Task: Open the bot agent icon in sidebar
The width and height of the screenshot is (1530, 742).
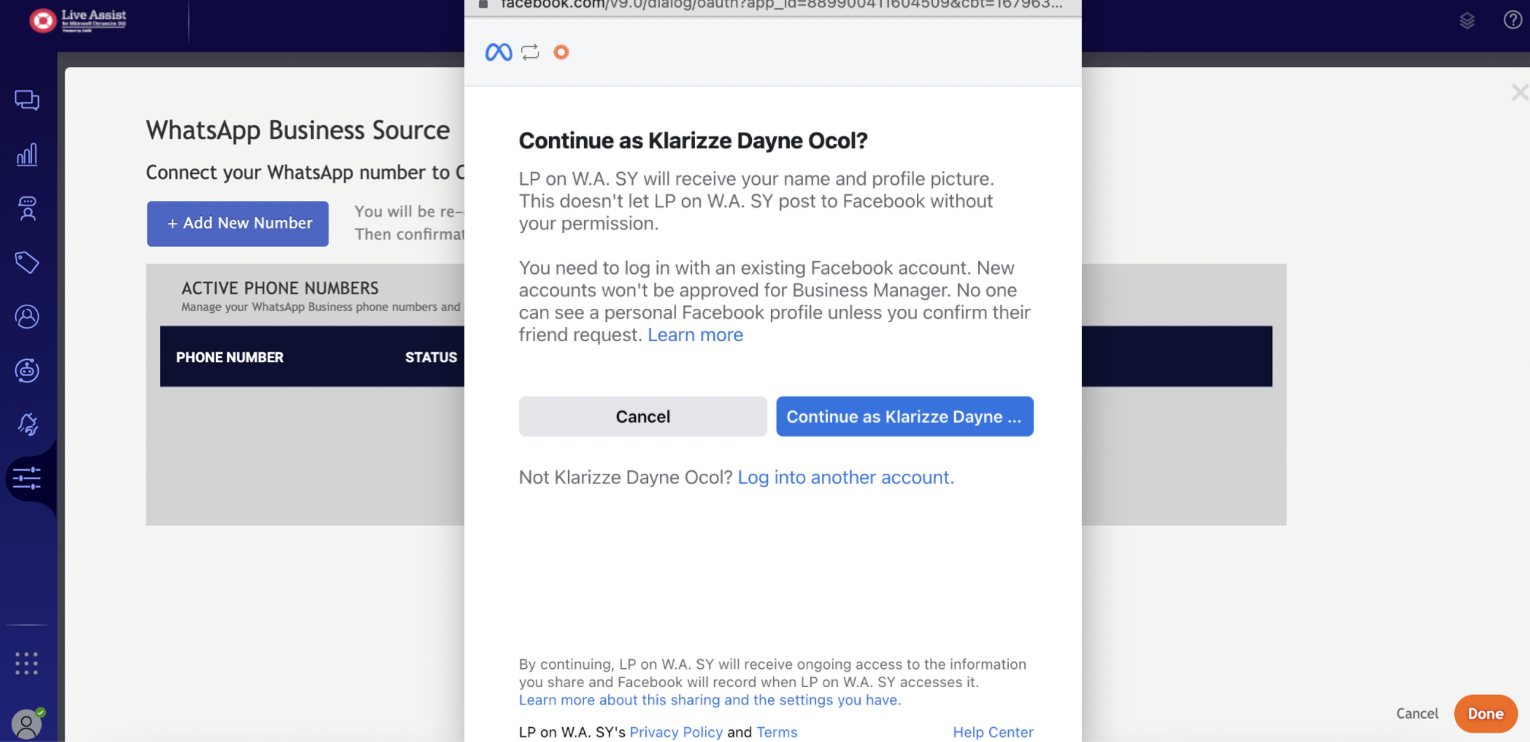Action: [27, 208]
